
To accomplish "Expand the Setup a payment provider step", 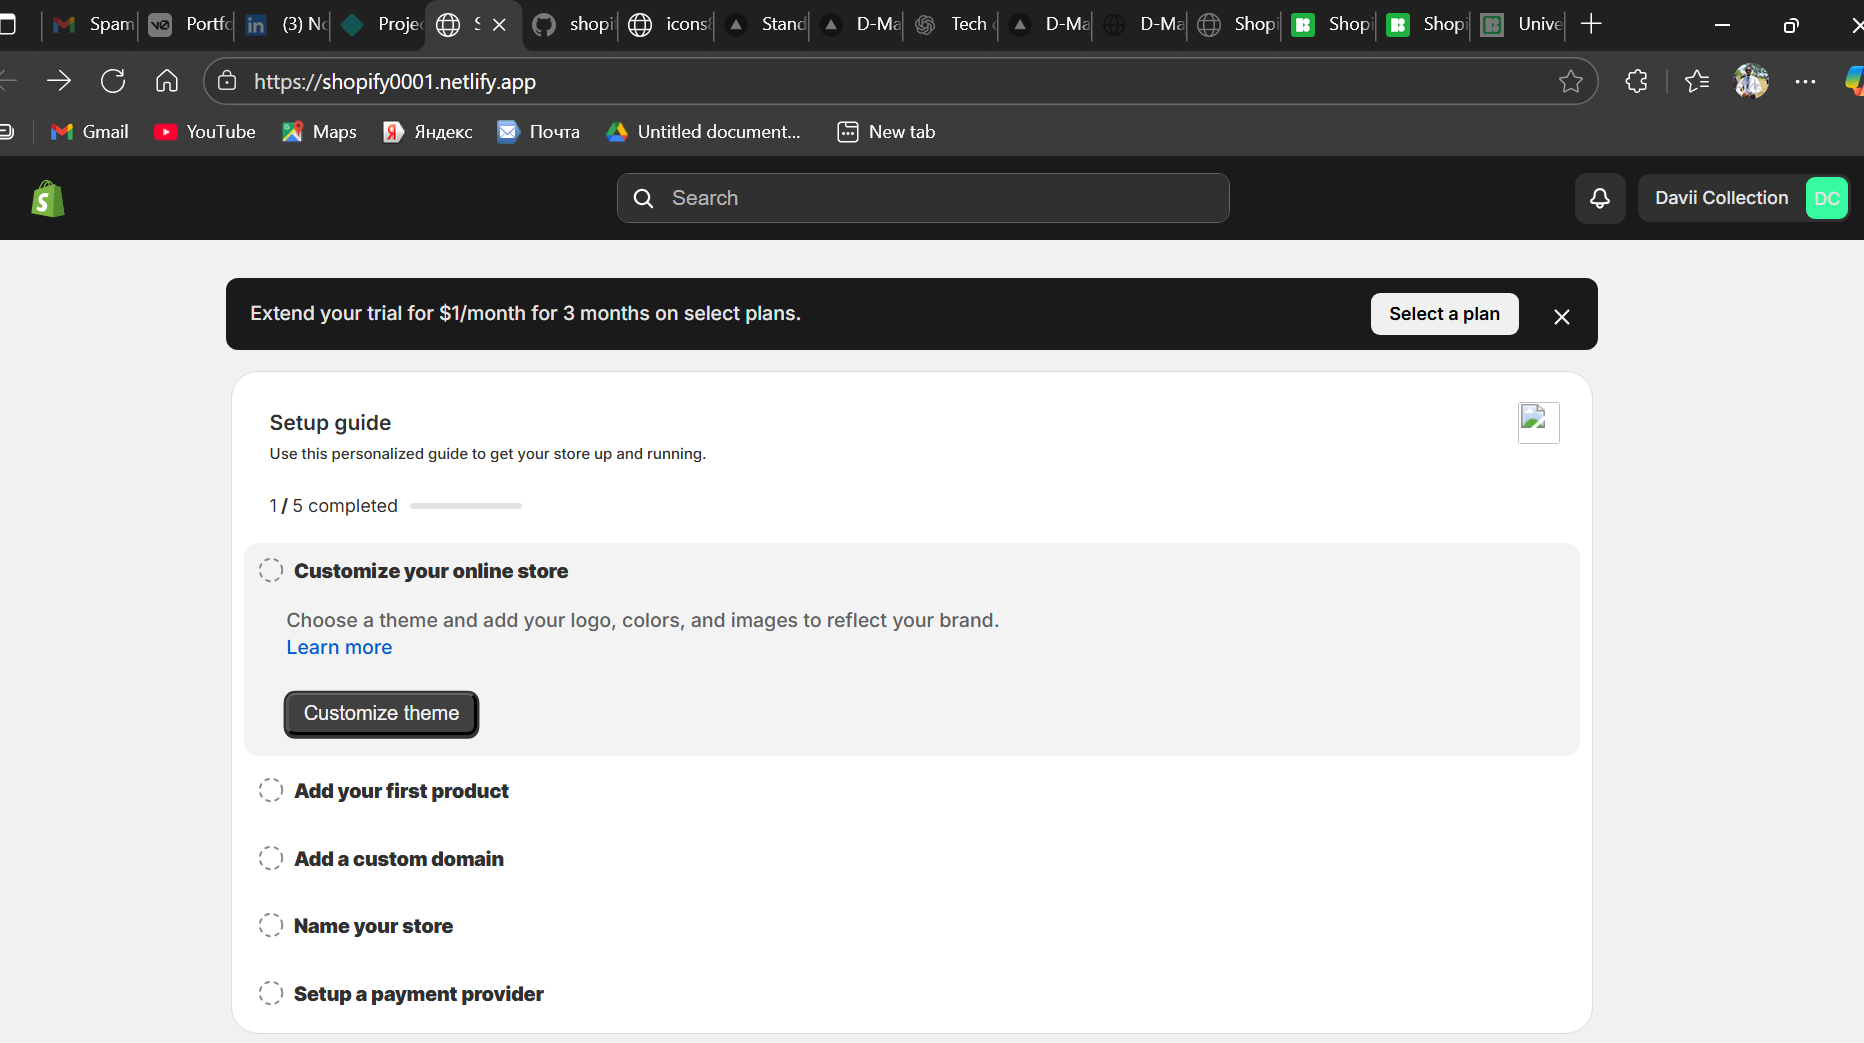I will click(418, 993).
